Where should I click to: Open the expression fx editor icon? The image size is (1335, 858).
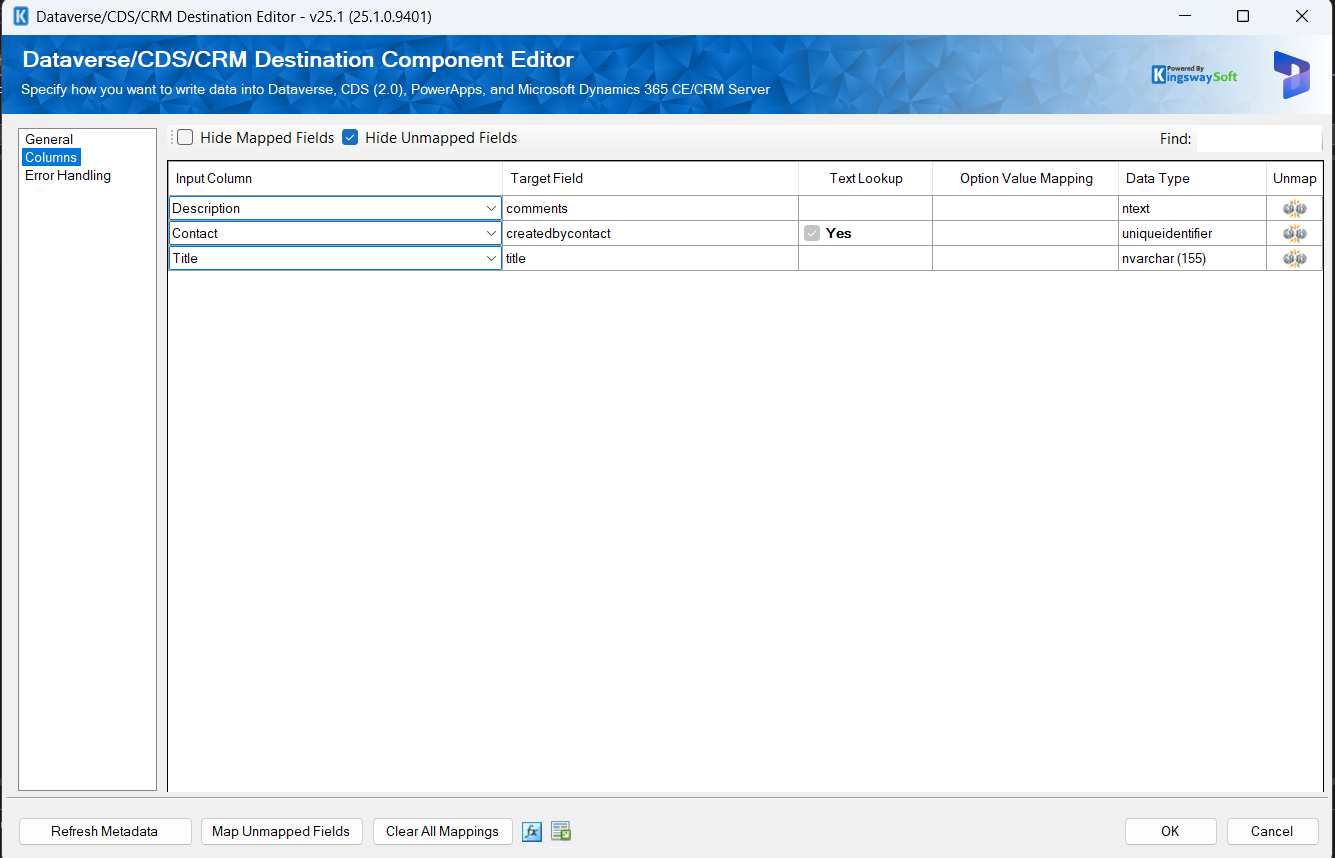(x=532, y=831)
